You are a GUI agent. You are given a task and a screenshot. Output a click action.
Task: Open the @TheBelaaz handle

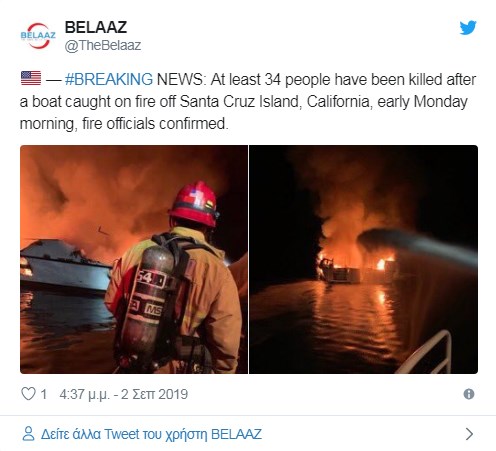point(103,45)
